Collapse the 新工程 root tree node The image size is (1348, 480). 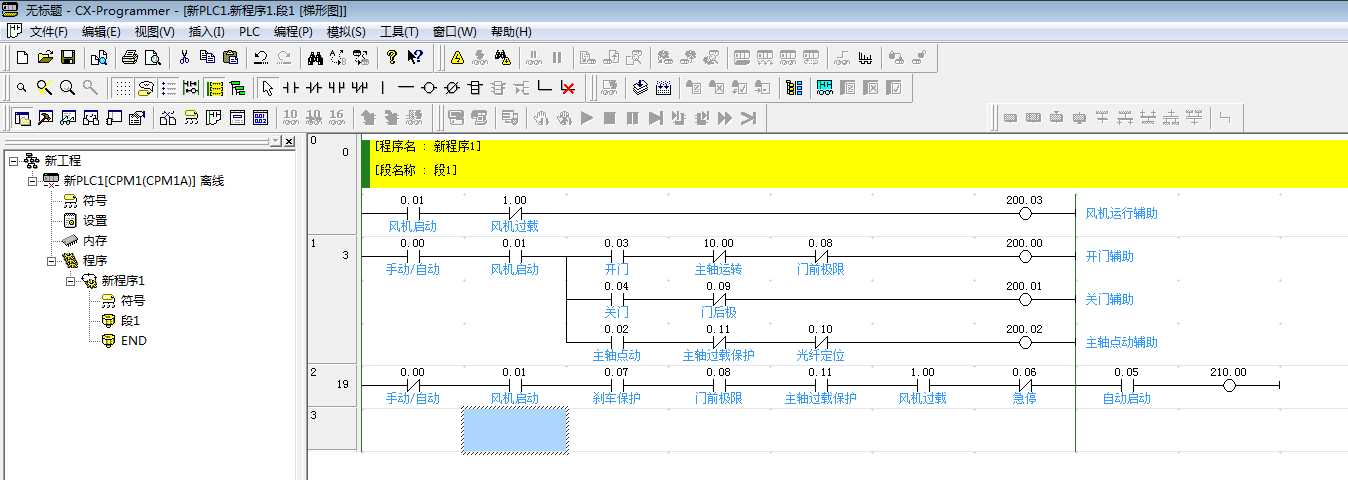(x=13, y=161)
